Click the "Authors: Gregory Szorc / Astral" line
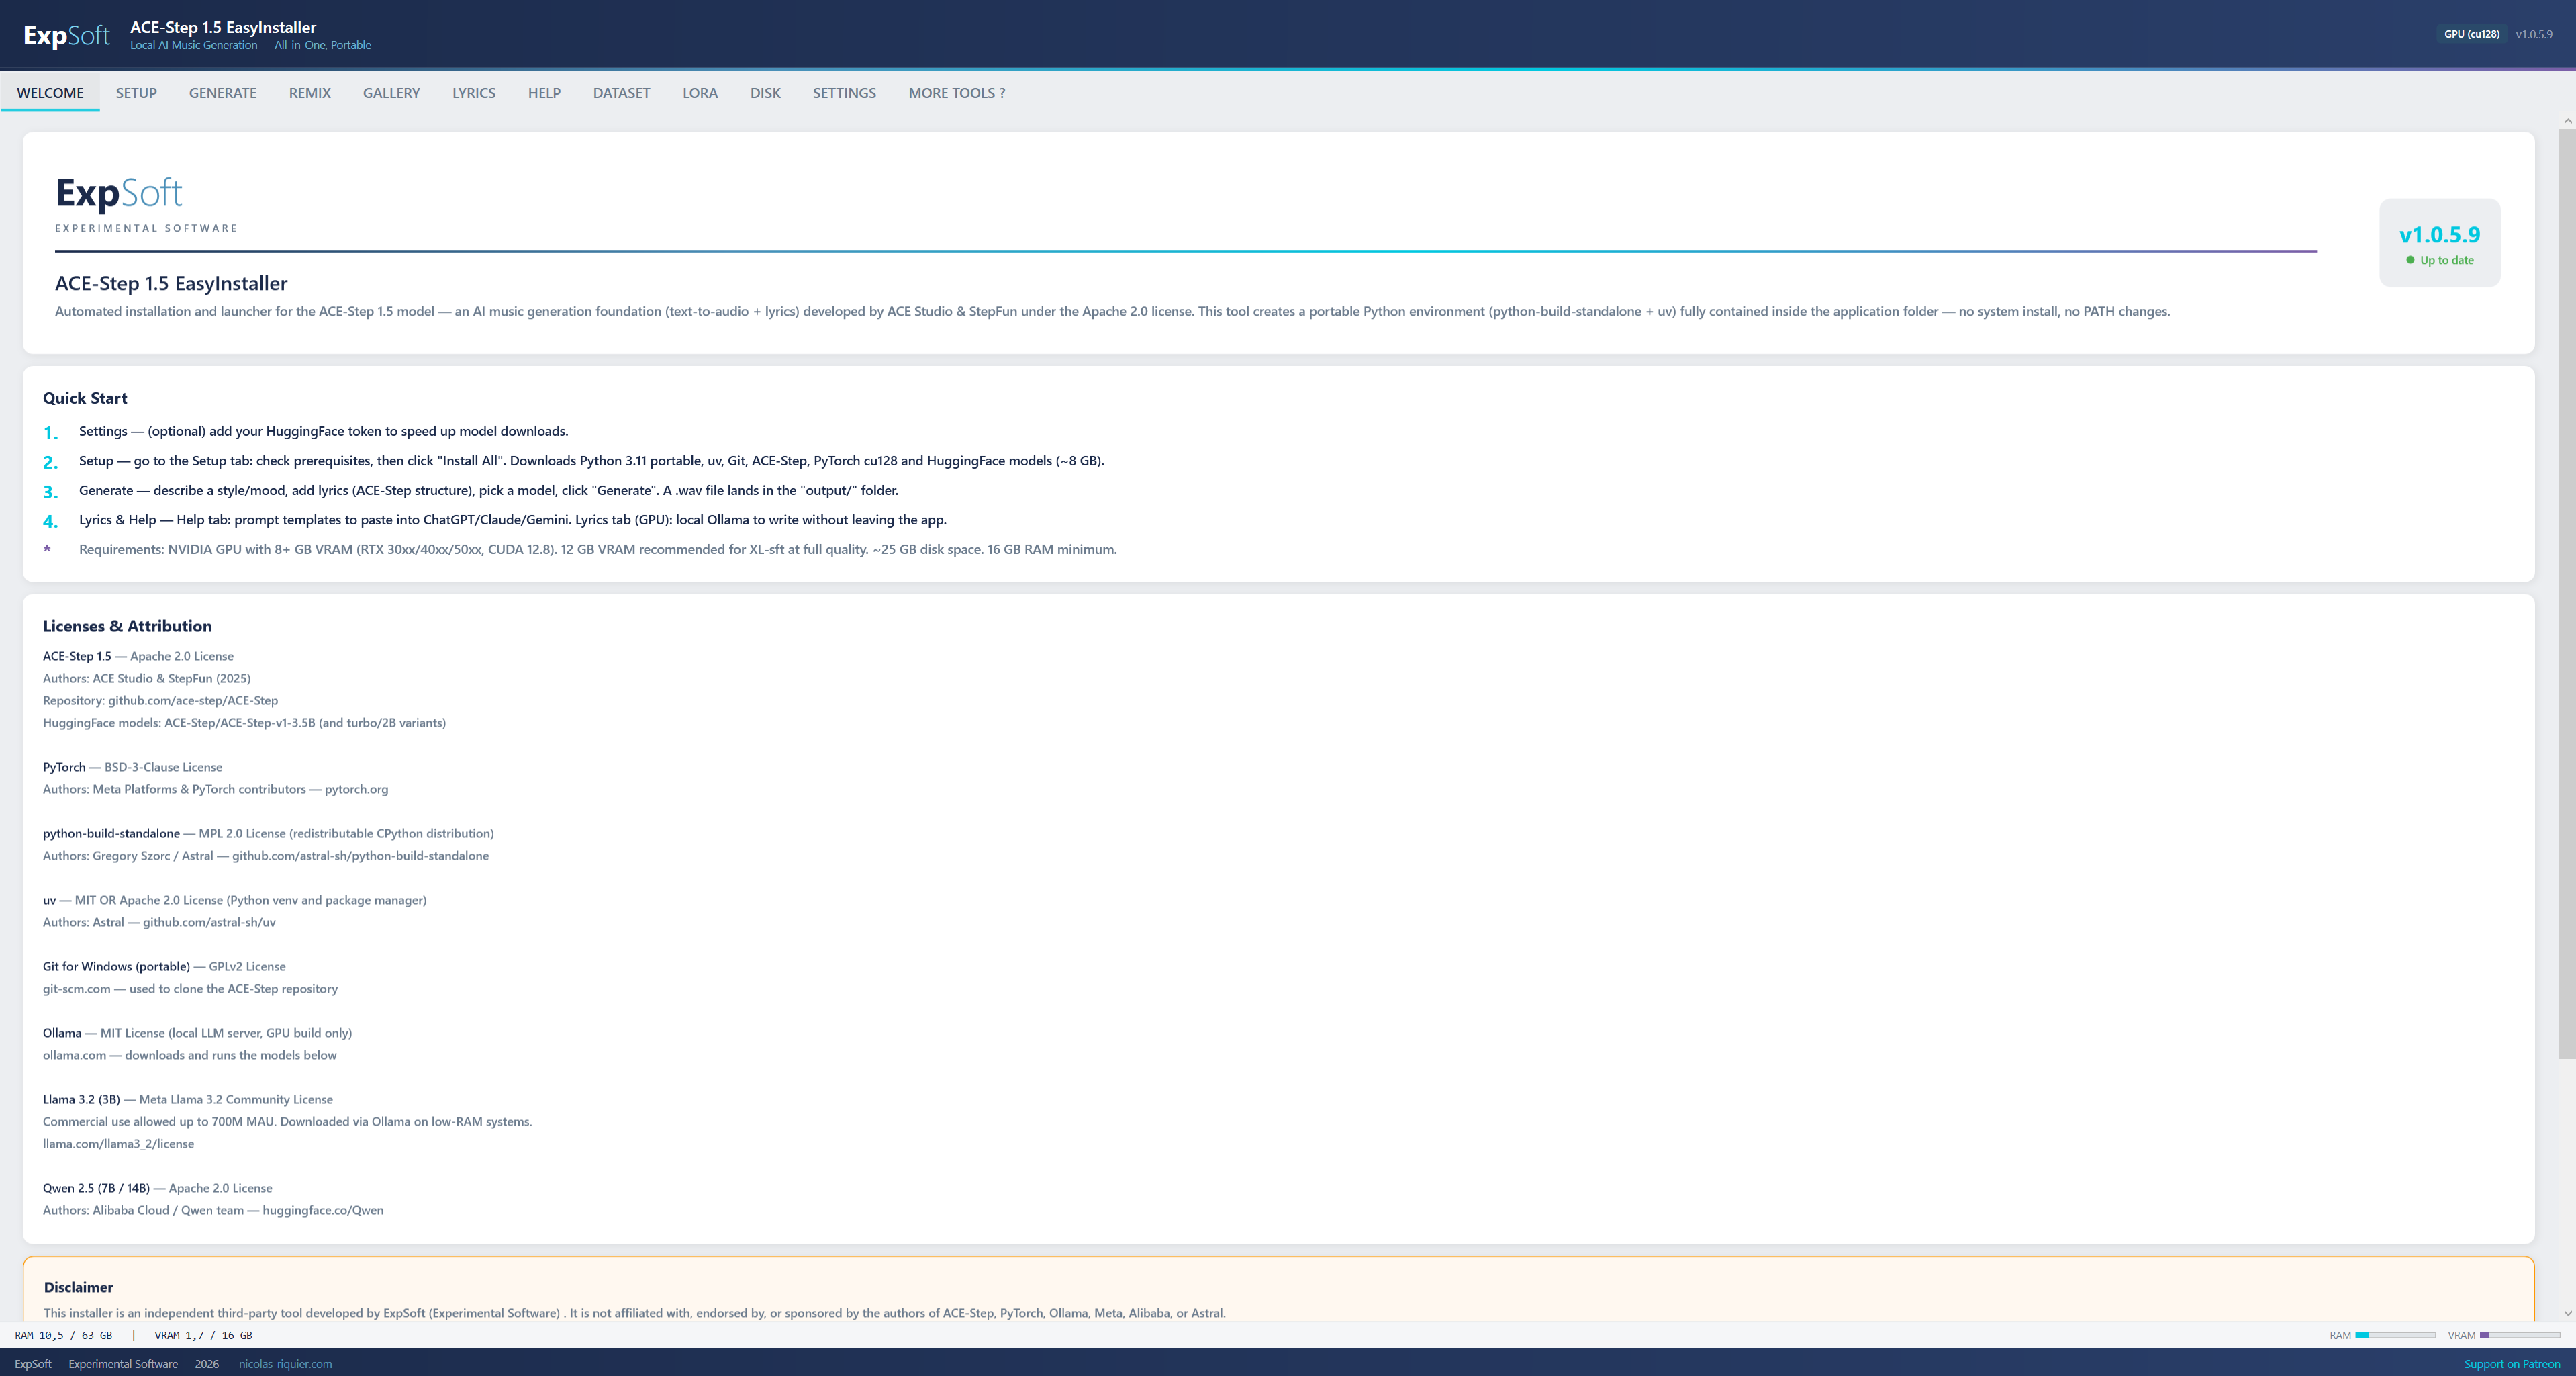Image resolution: width=2576 pixels, height=1376 pixels. coord(266,855)
